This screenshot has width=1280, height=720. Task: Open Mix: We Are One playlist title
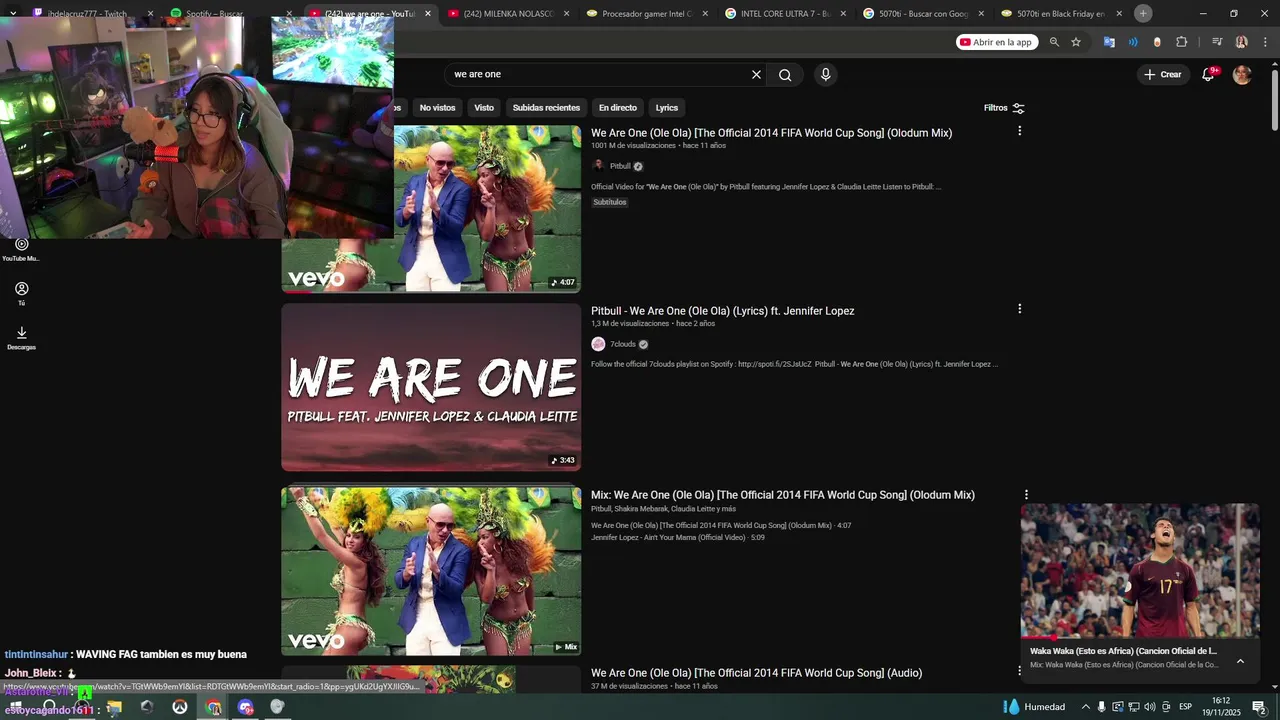[x=782, y=495]
